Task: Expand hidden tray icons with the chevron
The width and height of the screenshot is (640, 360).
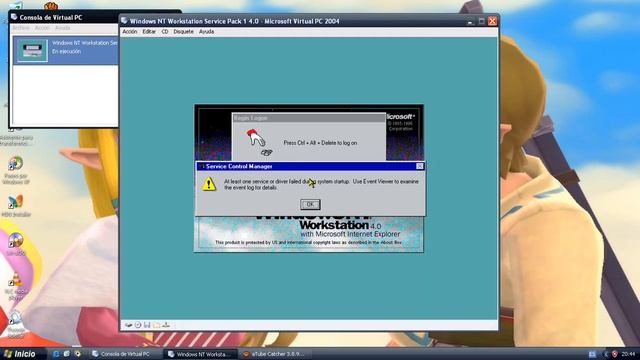Action: point(605,354)
